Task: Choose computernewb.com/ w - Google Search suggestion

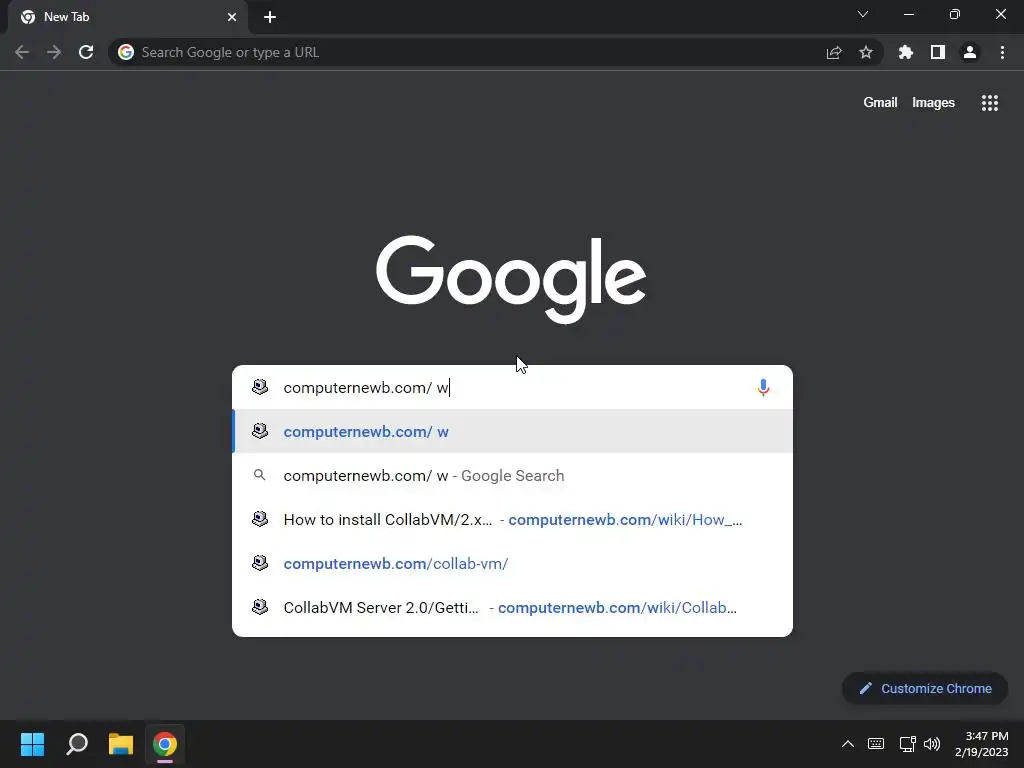Action: point(513,475)
